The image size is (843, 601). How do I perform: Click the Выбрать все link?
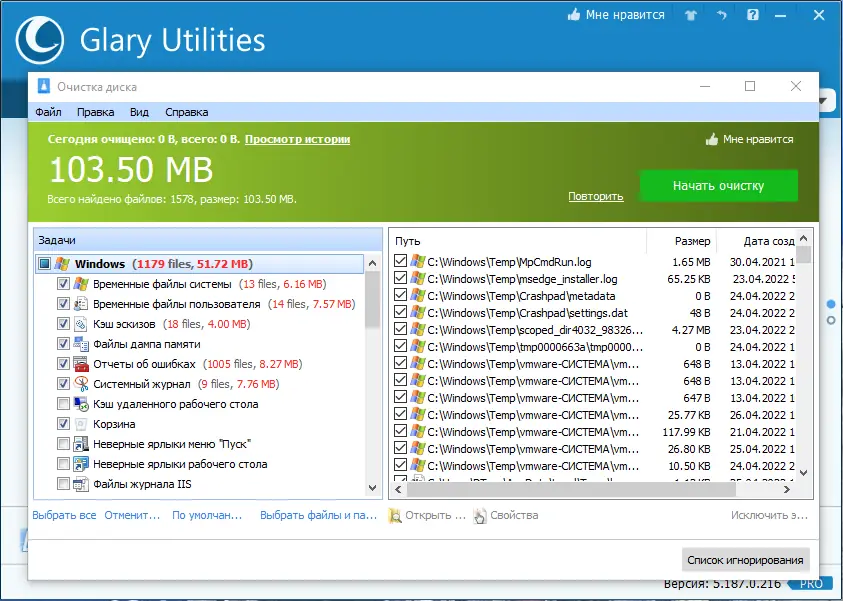click(x=64, y=516)
